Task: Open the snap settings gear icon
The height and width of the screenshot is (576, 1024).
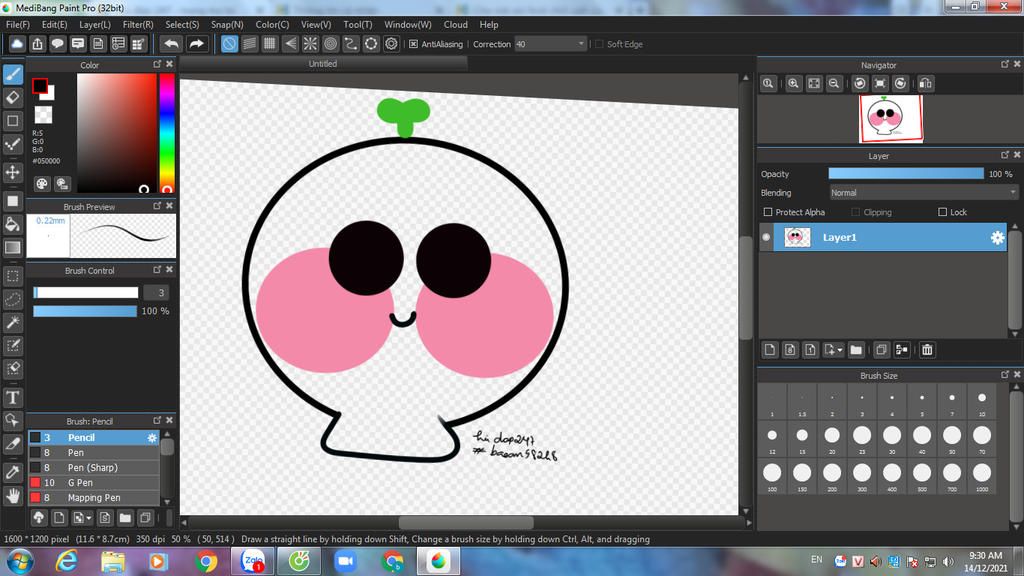Action: coord(391,44)
